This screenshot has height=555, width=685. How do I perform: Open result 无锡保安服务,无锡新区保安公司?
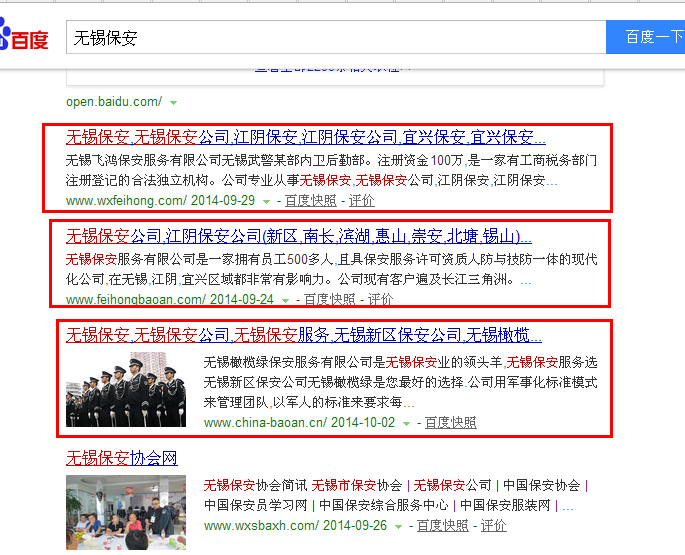tap(304, 335)
